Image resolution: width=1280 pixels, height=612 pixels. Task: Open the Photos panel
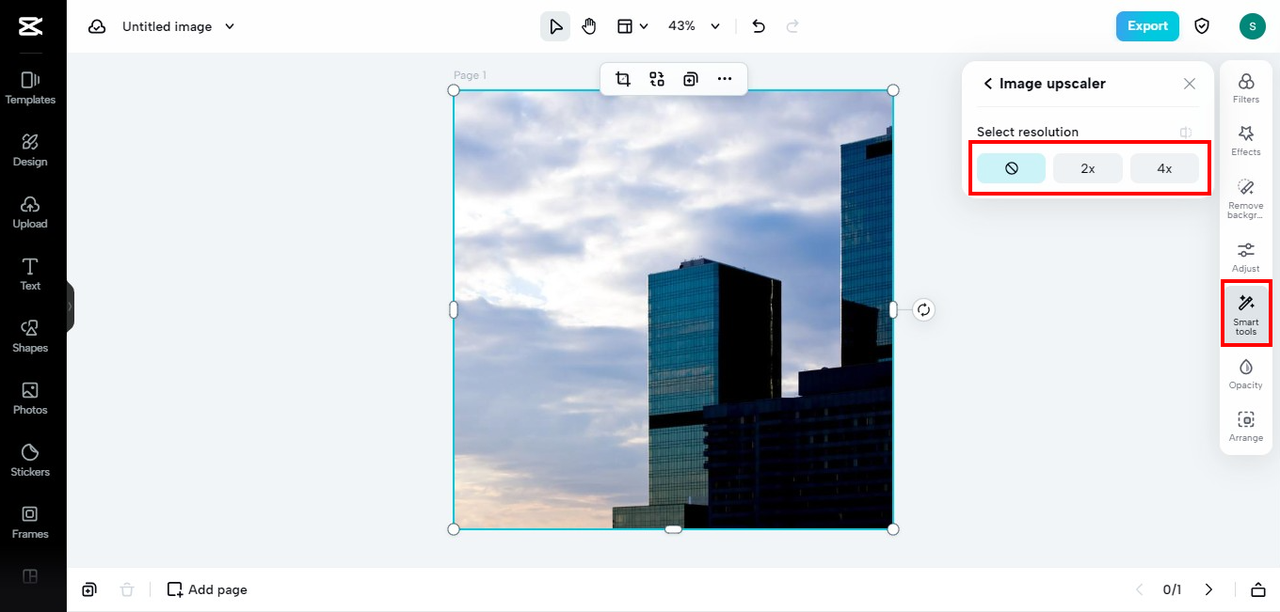[30, 397]
